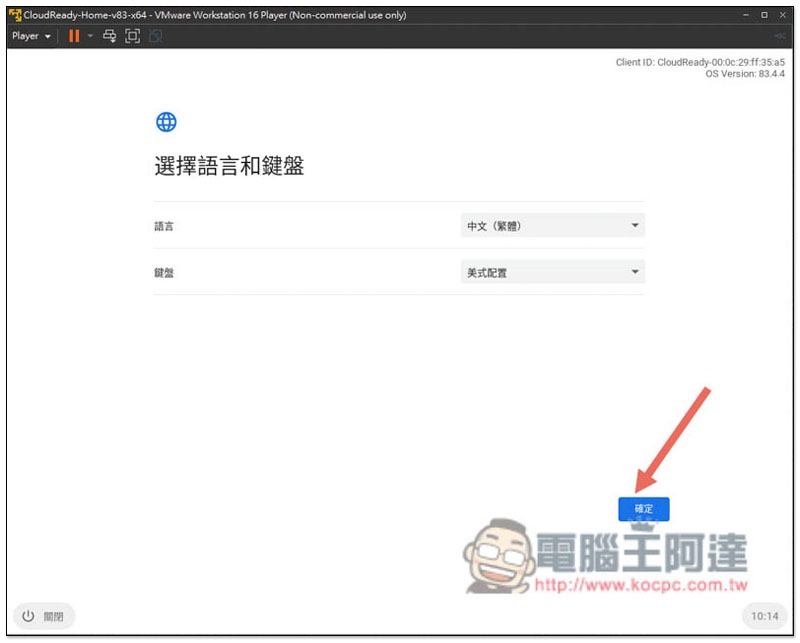Open the Player menu
The image size is (800, 643).
31,36
